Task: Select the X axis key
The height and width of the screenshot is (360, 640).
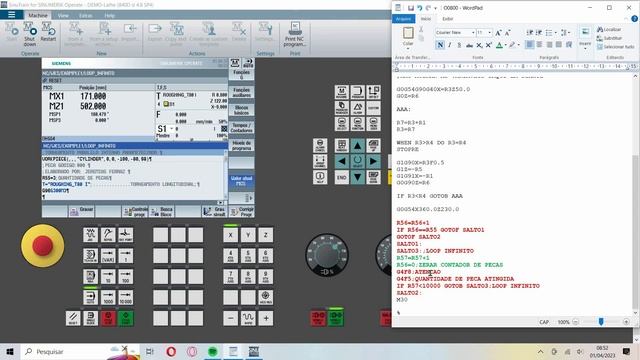Action: click(x=230, y=235)
